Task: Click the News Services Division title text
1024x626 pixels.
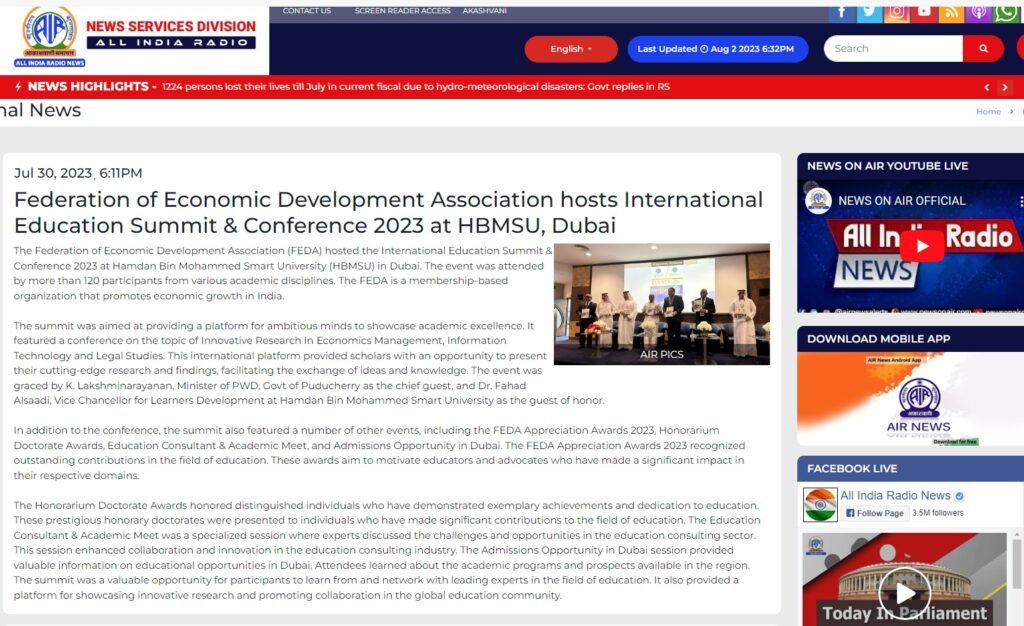Action: click(171, 26)
